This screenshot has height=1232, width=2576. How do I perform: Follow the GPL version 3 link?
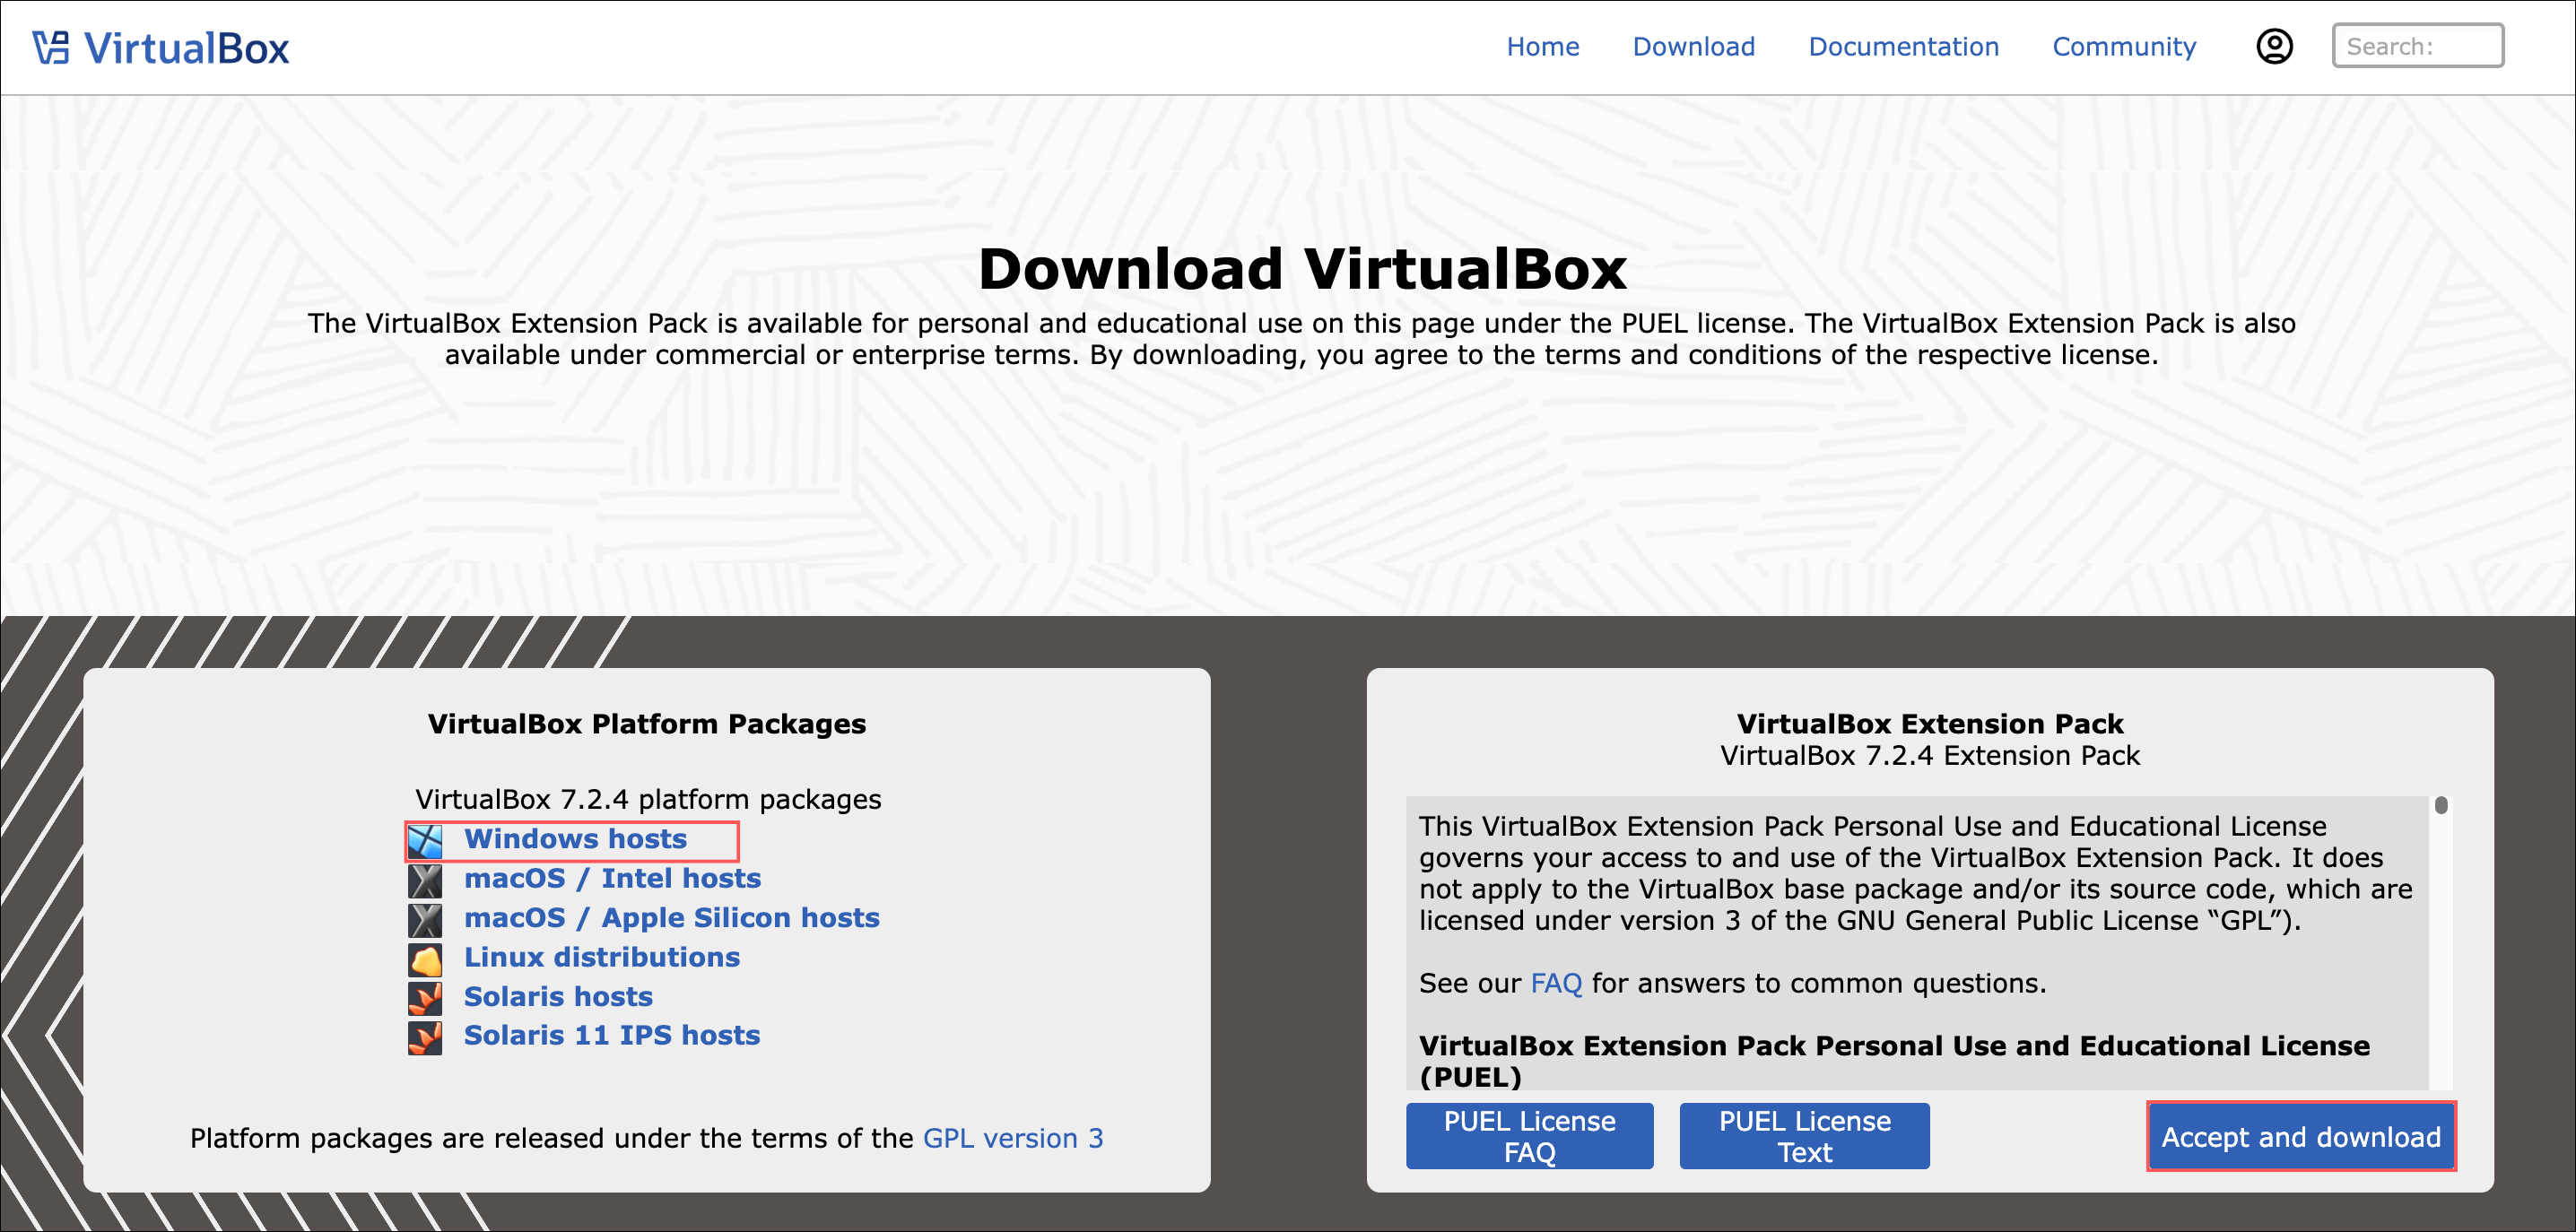click(1012, 1138)
